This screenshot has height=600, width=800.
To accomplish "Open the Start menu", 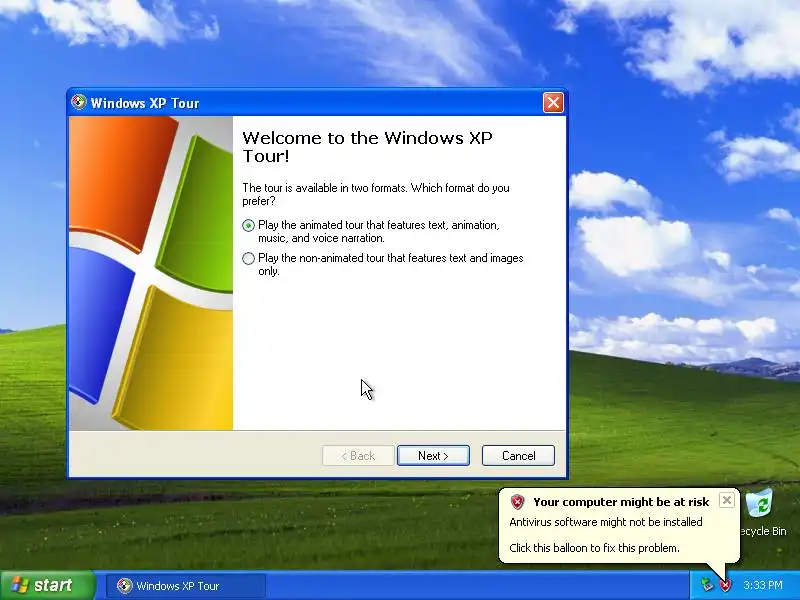I will (48, 585).
